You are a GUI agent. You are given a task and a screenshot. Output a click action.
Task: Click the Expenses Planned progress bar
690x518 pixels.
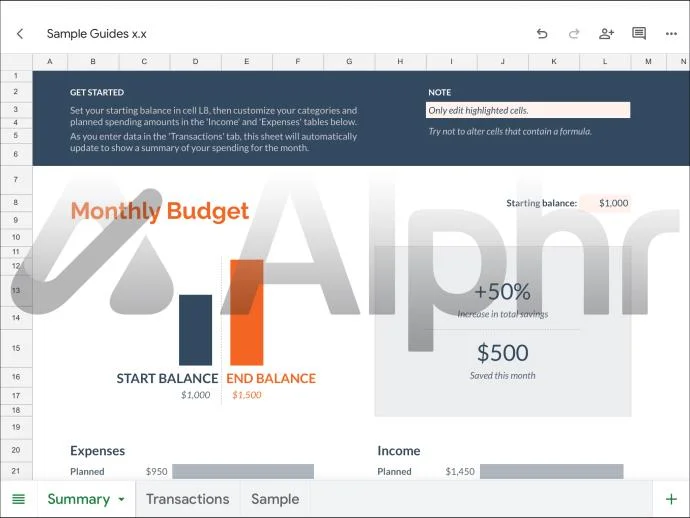click(243, 471)
